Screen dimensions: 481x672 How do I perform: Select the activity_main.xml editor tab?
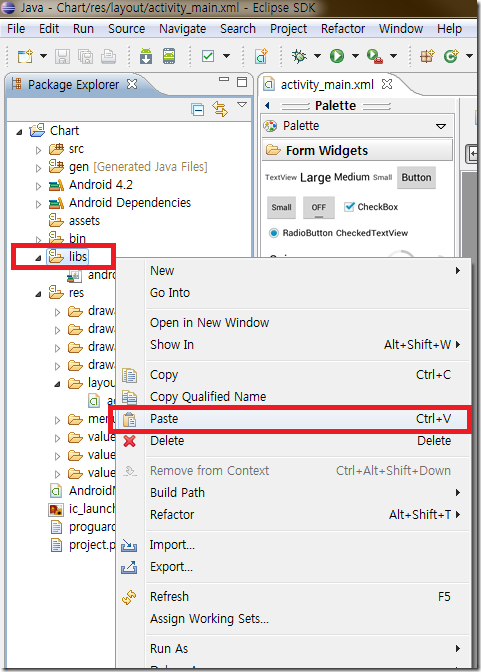point(327,84)
